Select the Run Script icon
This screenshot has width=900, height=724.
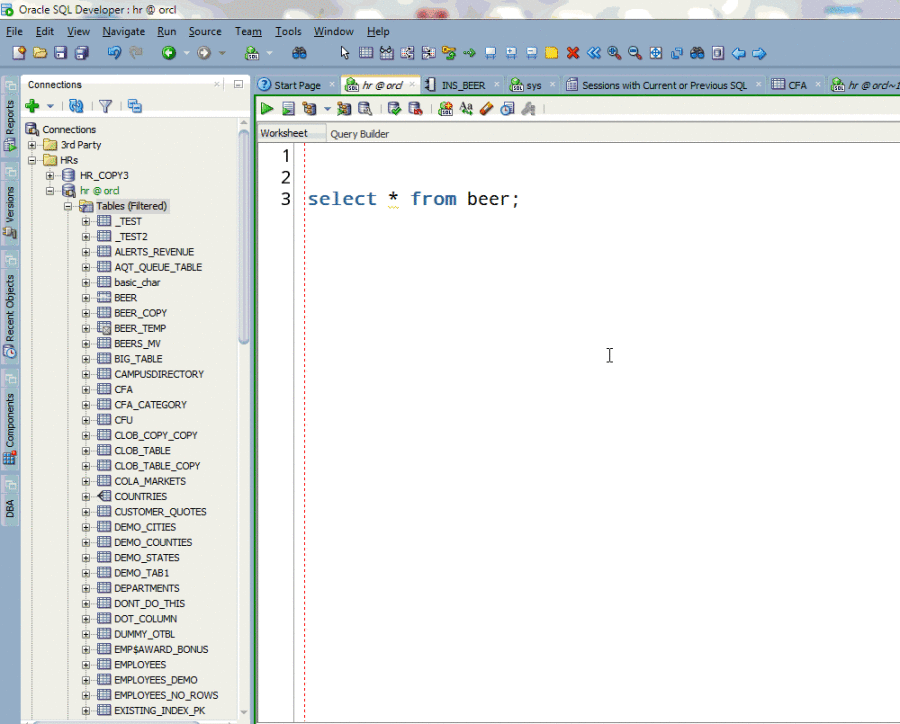[x=288, y=108]
